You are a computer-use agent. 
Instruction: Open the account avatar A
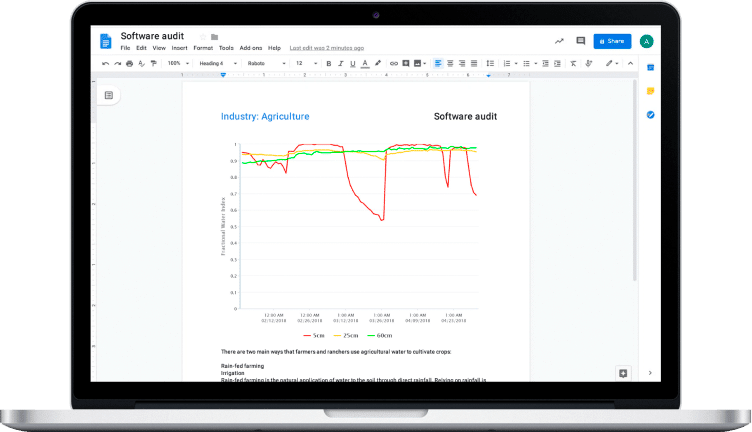coord(646,41)
